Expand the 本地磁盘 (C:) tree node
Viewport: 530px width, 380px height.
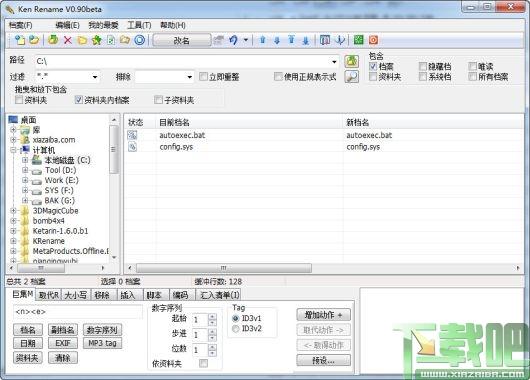(25, 160)
